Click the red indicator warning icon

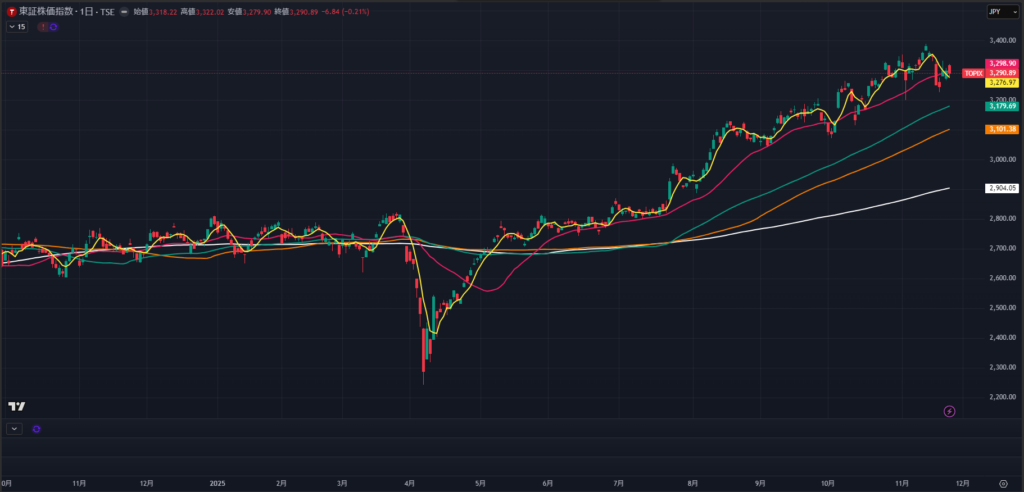click(42, 27)
